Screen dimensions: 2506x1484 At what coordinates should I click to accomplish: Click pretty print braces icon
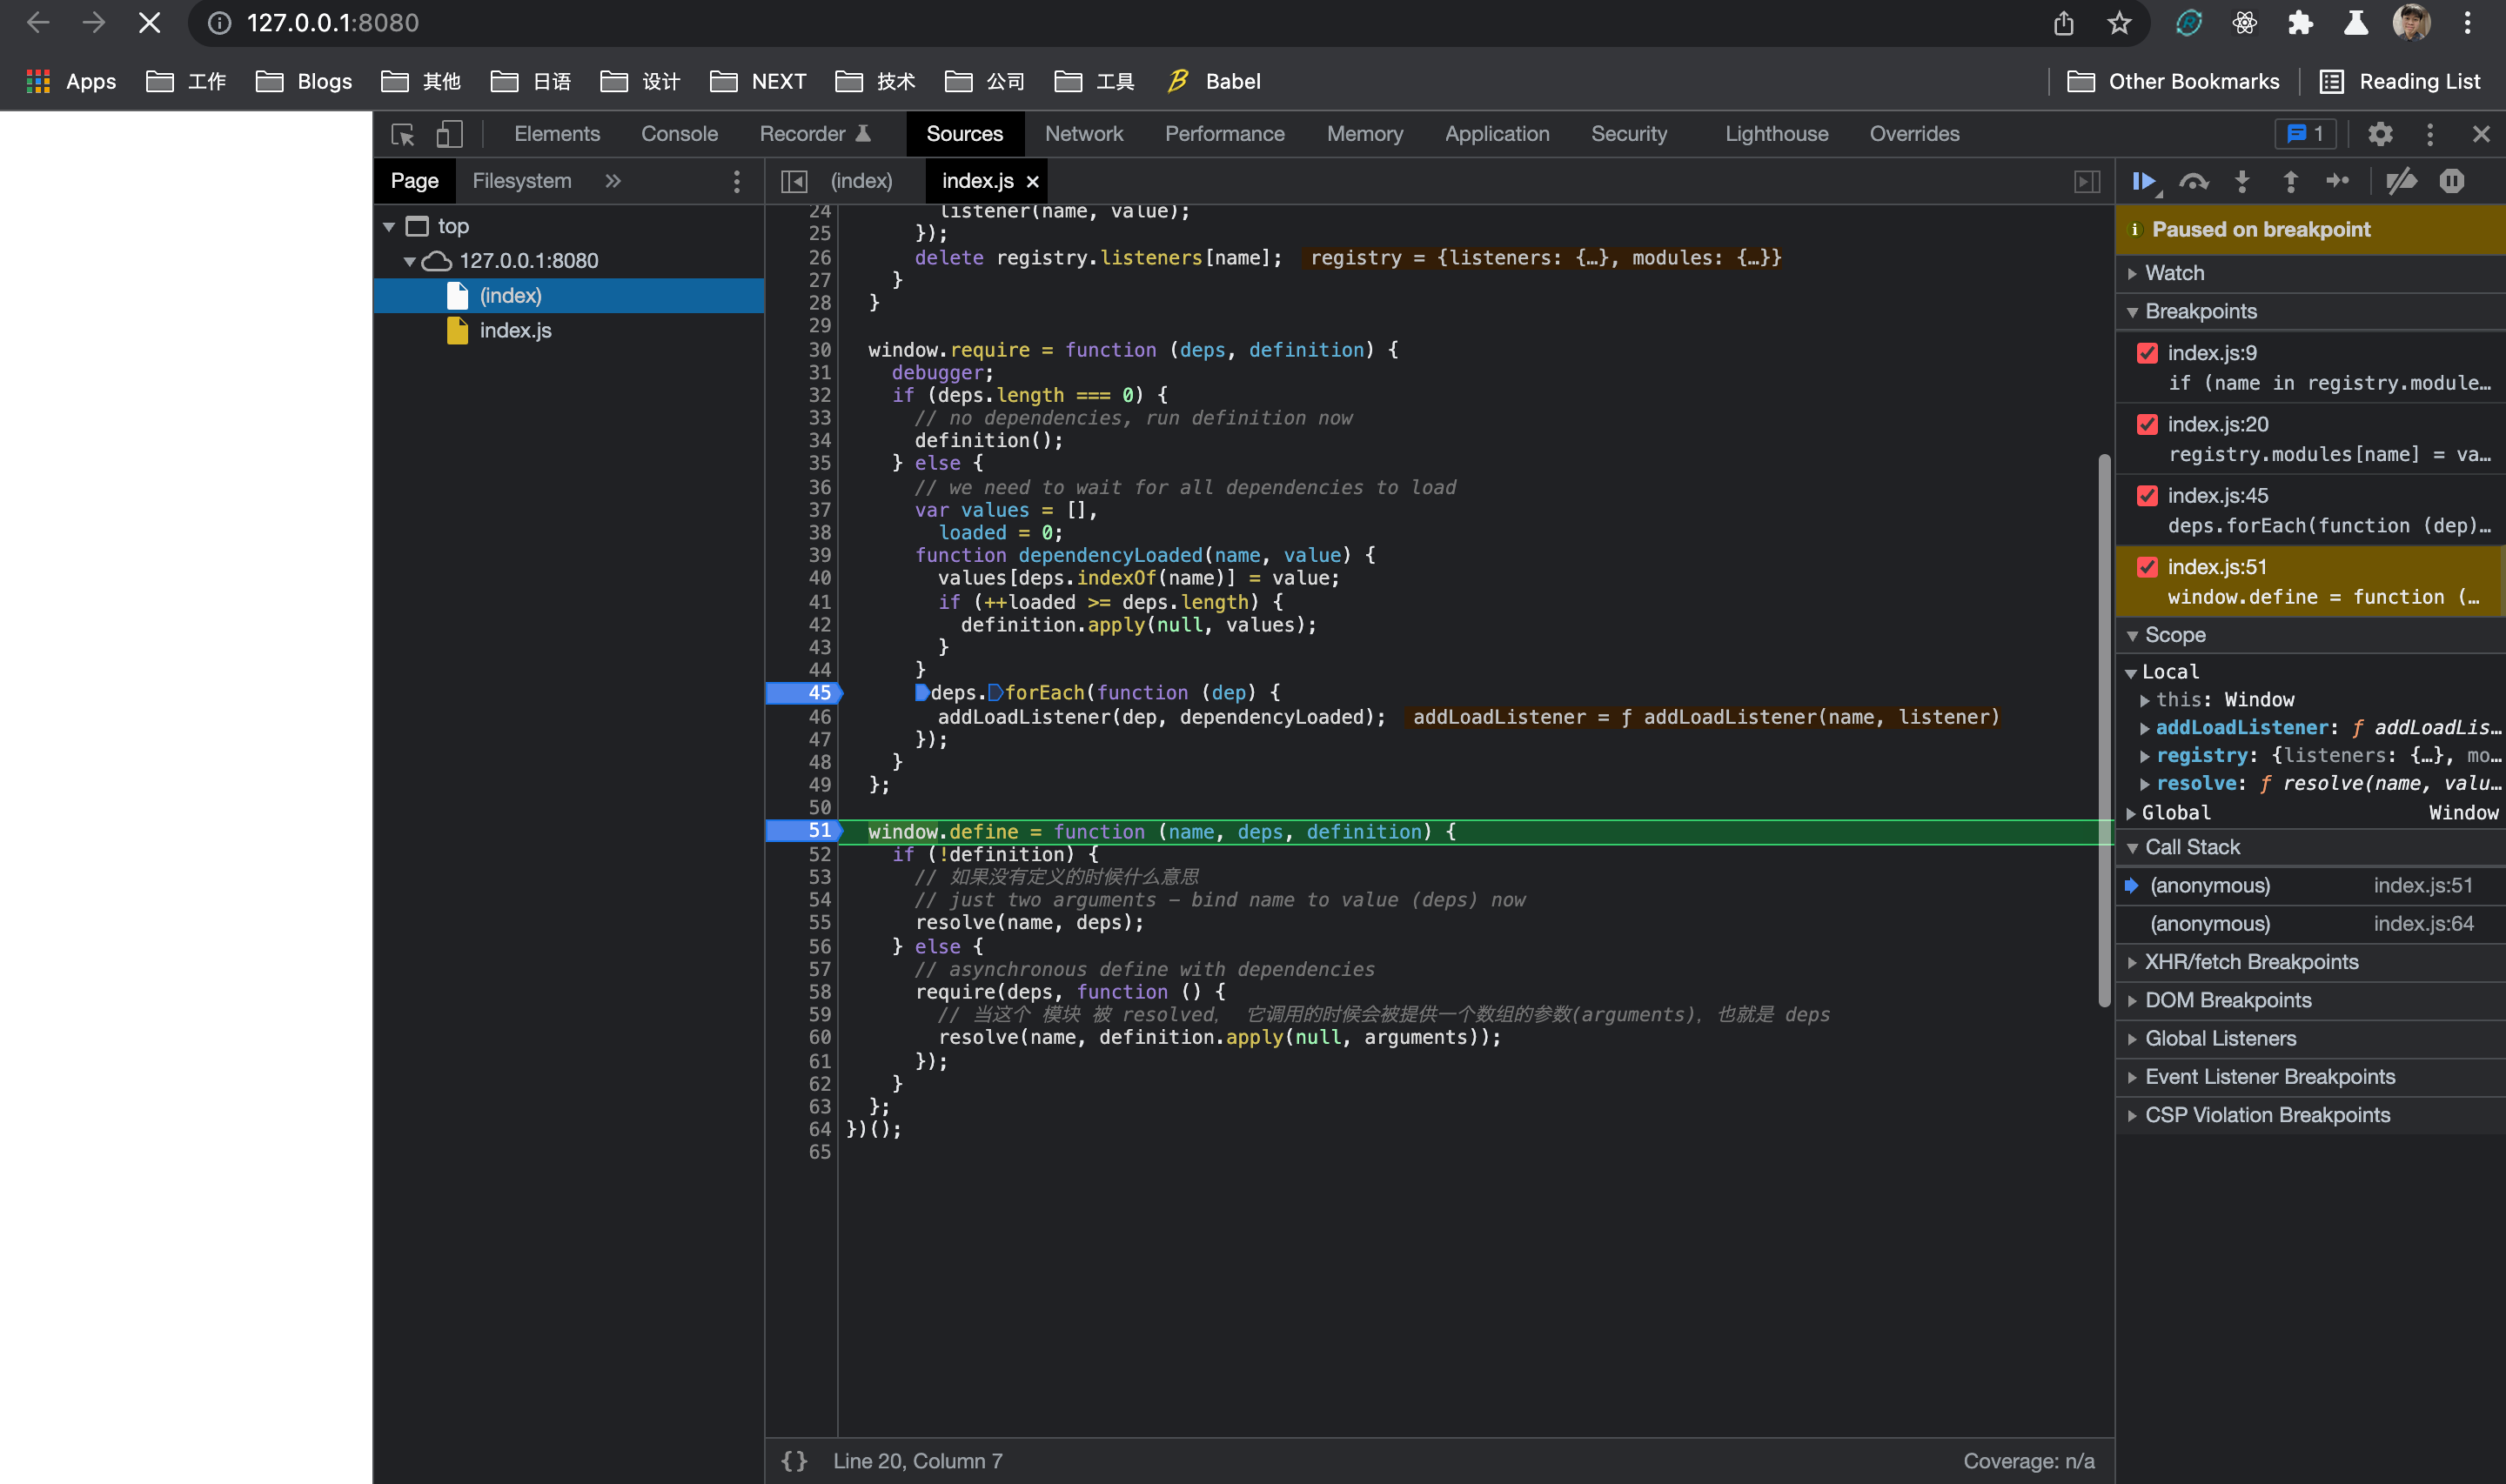pyautogui.click(x=794, y=1461)
